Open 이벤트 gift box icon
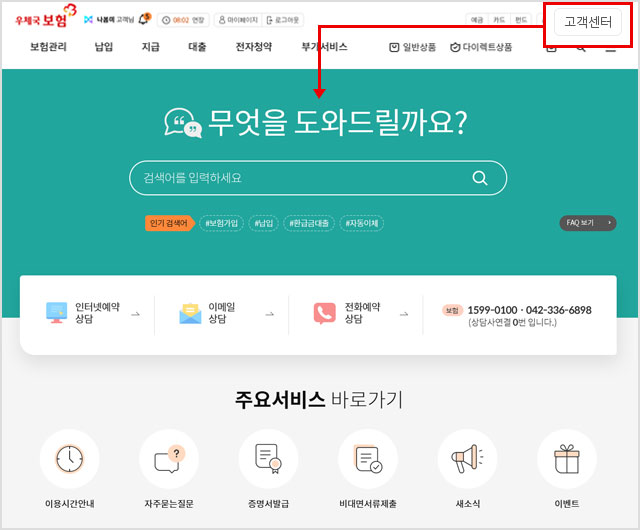Image resolution: width=640 pixels, height=530 pixels. [567, 459]
